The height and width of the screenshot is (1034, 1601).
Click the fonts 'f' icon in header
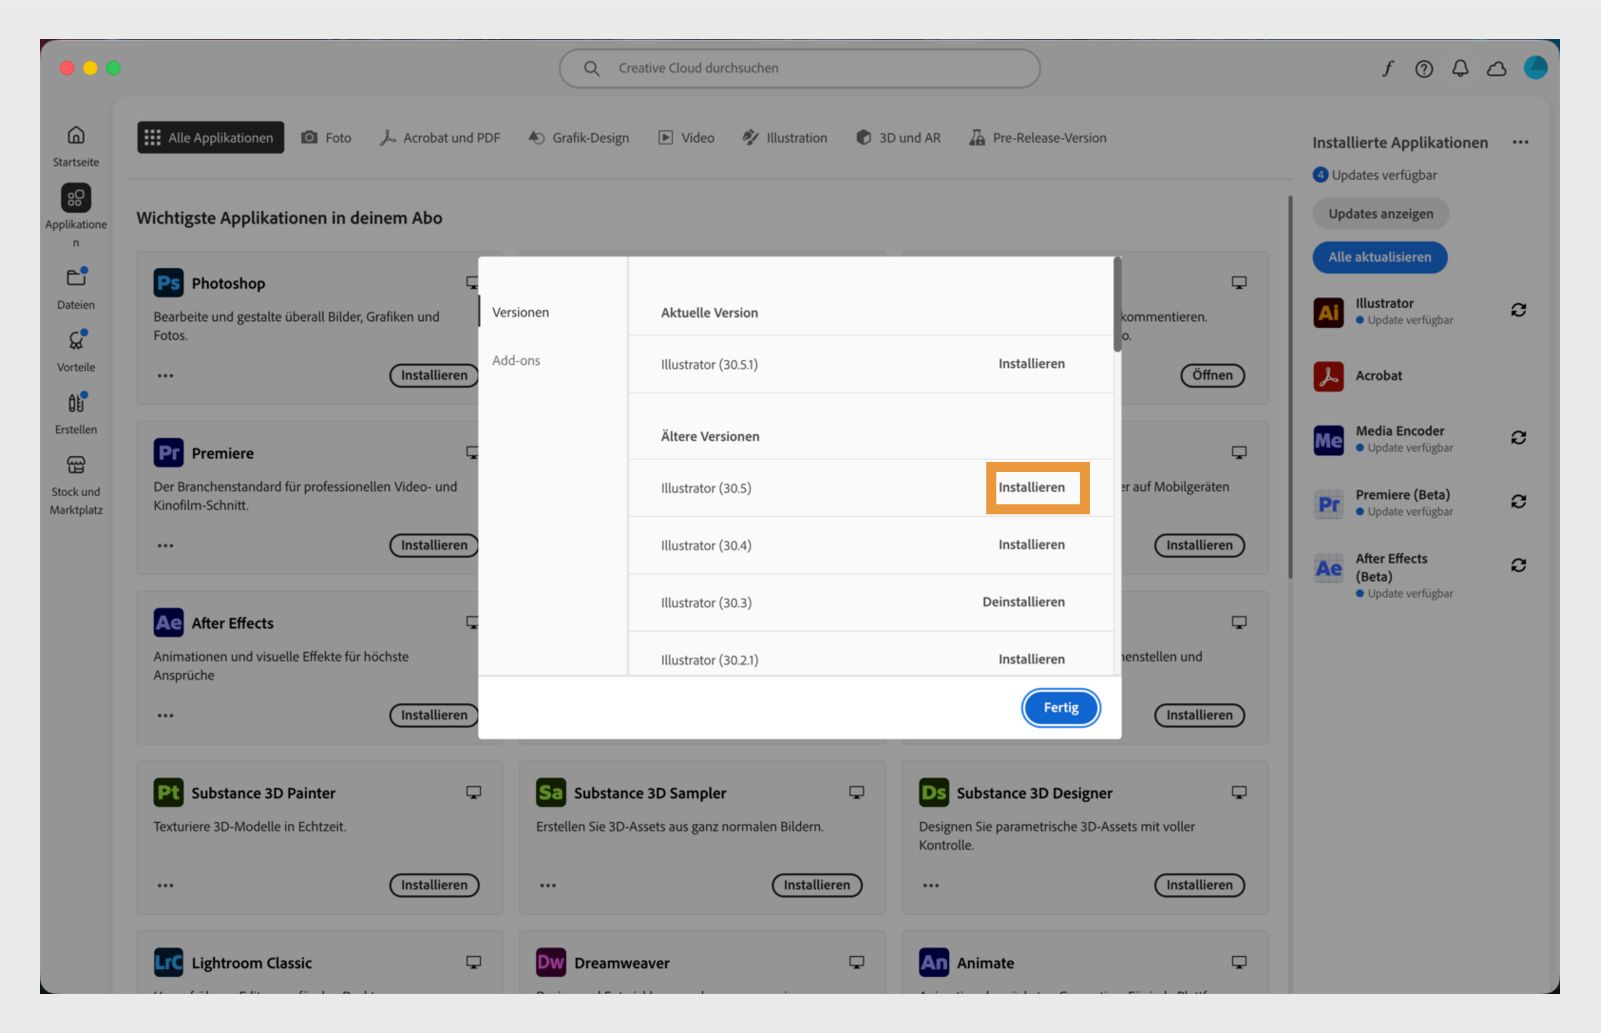(1388, 68)
